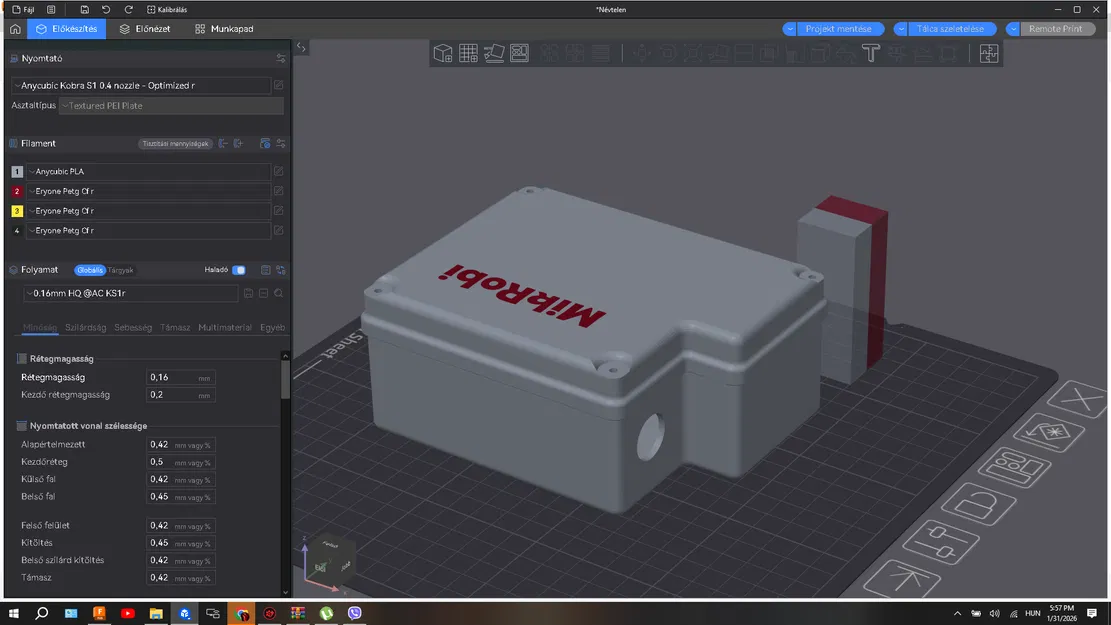Switch process scope to Tárgyak

point(121,270)
